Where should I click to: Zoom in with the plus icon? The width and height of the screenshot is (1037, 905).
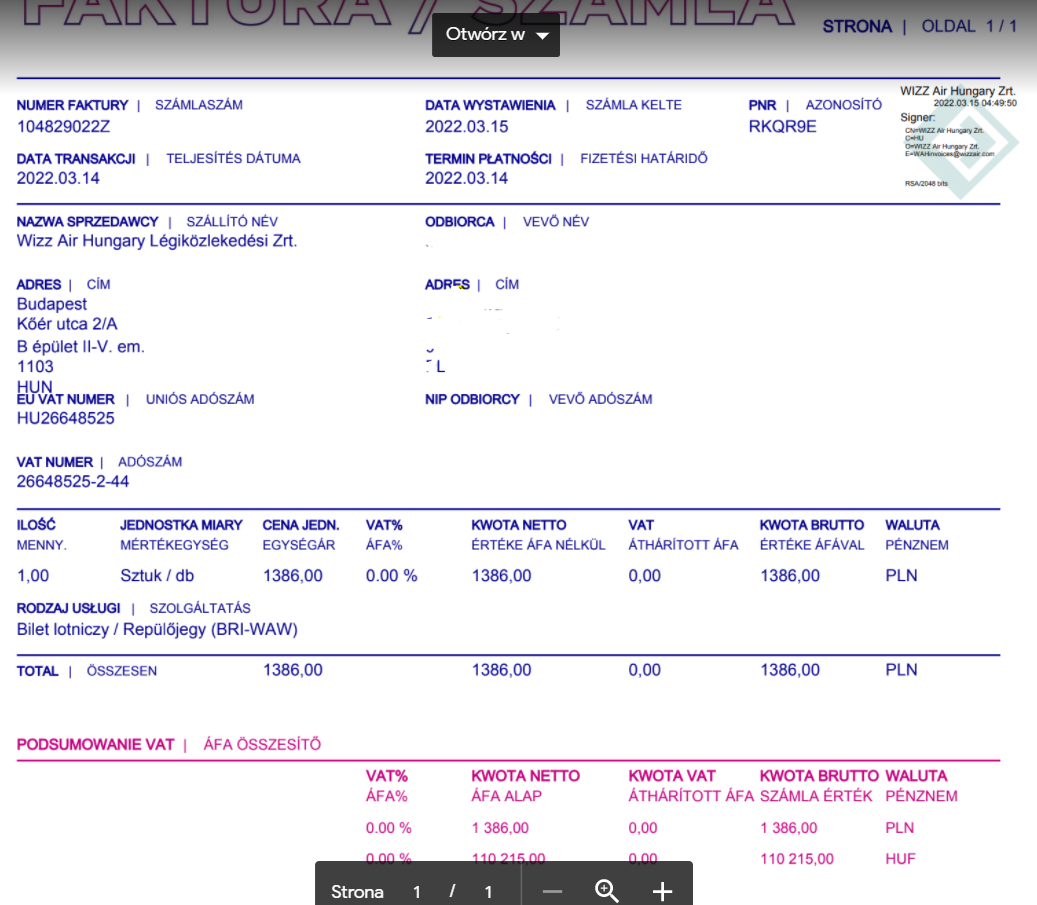[x=662, y=892]
